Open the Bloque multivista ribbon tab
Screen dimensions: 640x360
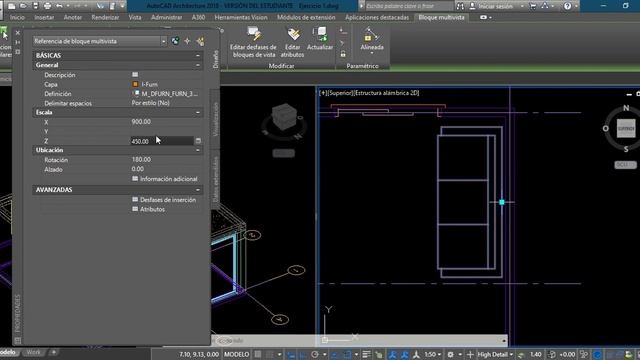point(441,18)
